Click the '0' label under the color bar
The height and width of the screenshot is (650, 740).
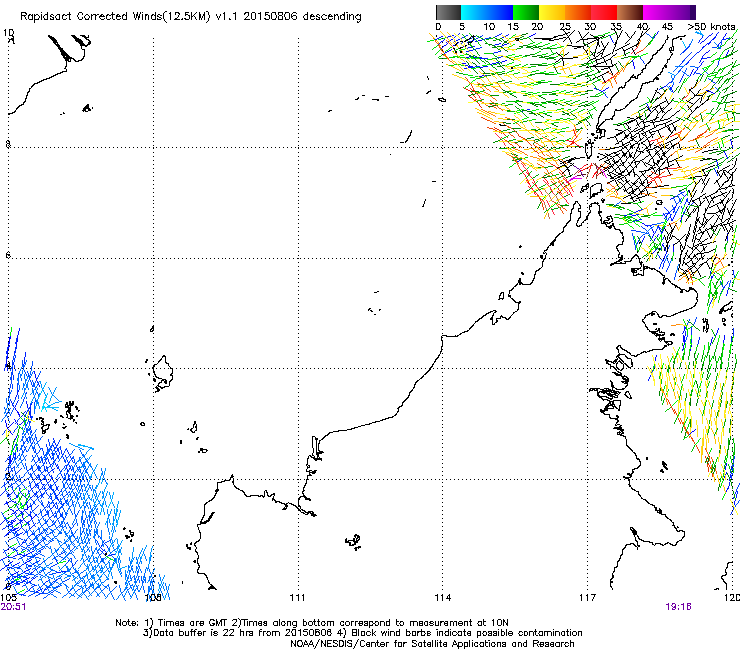pyautogui.click(x=438, y=26)
